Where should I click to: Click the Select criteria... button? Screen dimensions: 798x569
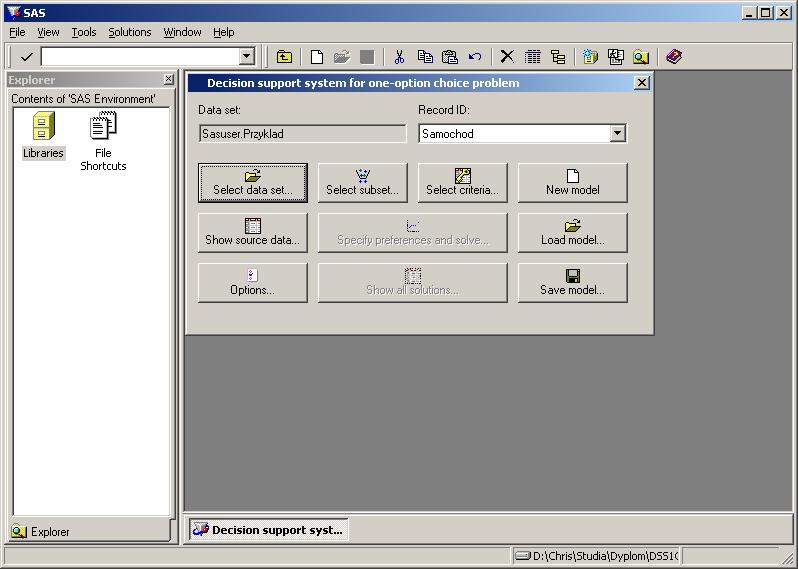coord(463,183)
